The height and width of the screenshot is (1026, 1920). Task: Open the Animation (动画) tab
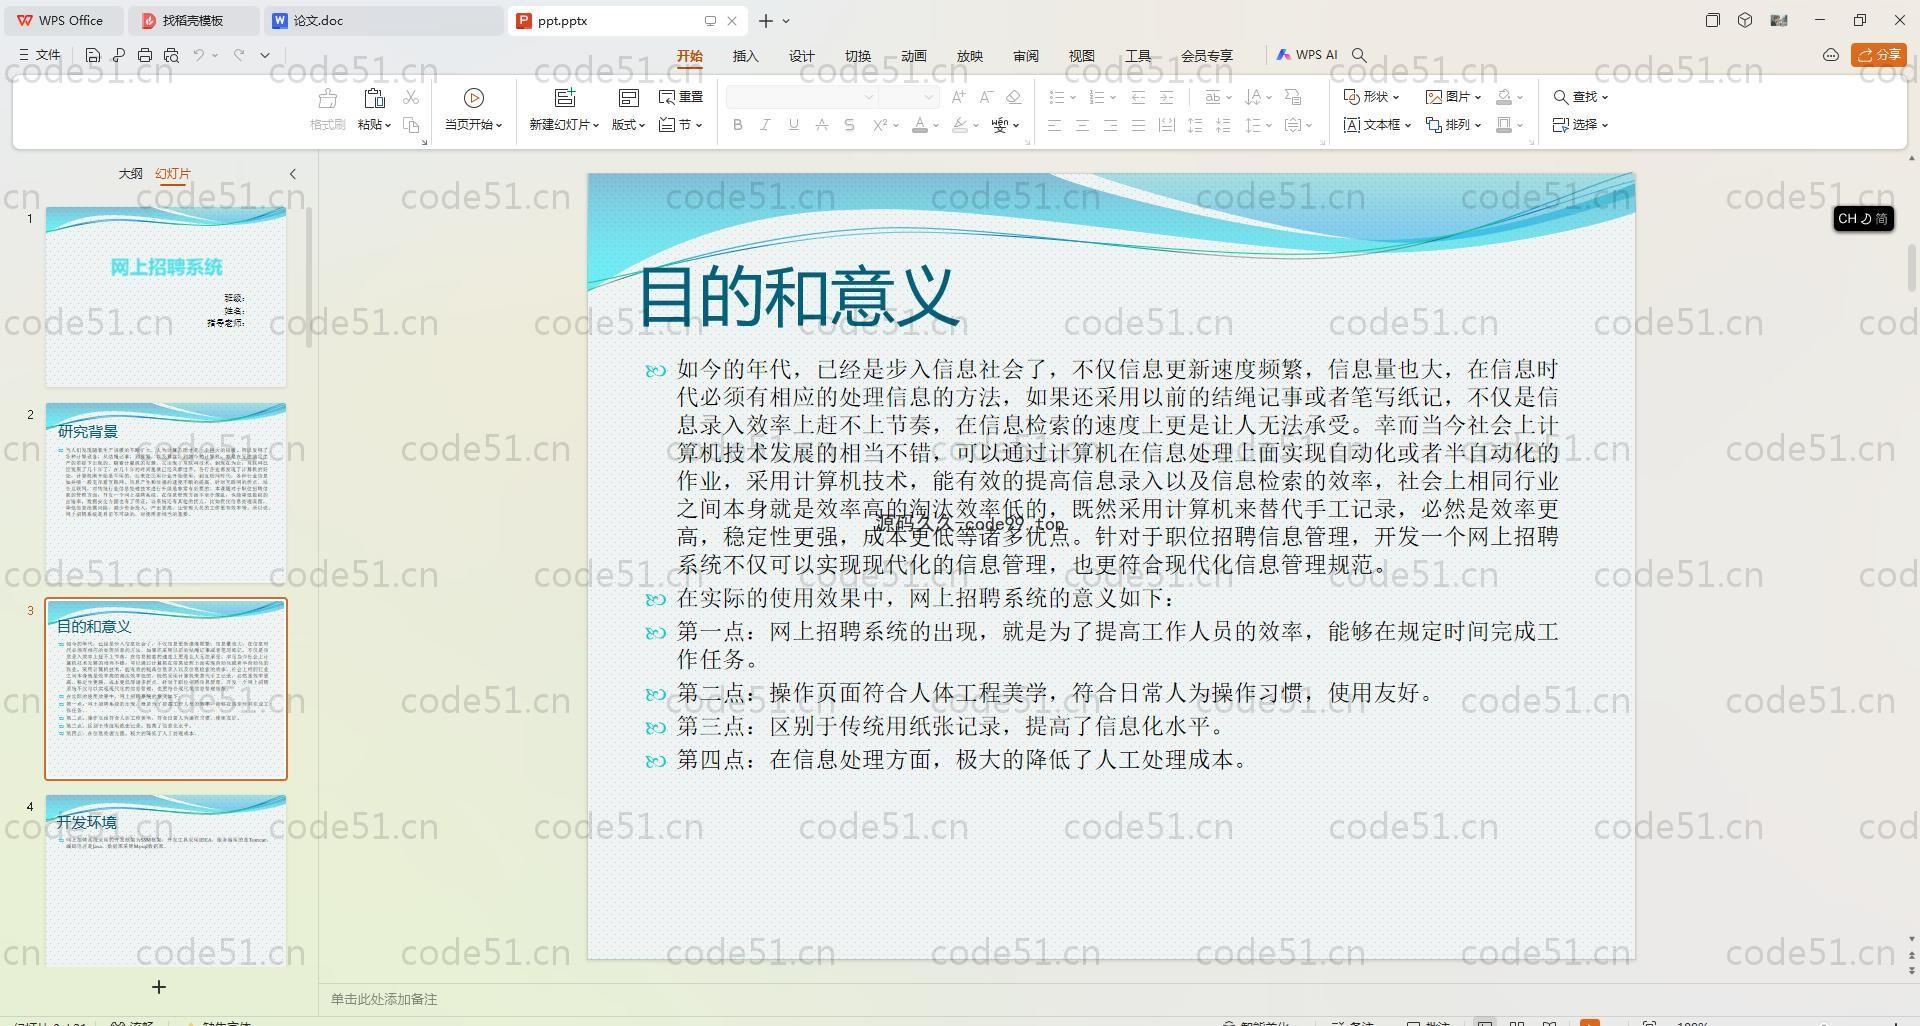914,56
